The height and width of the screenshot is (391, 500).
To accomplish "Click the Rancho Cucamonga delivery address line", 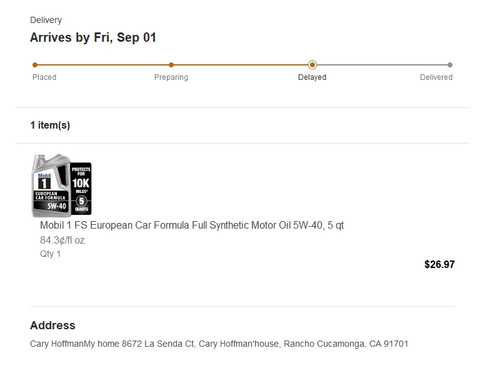I will click(x=219, y=344).
